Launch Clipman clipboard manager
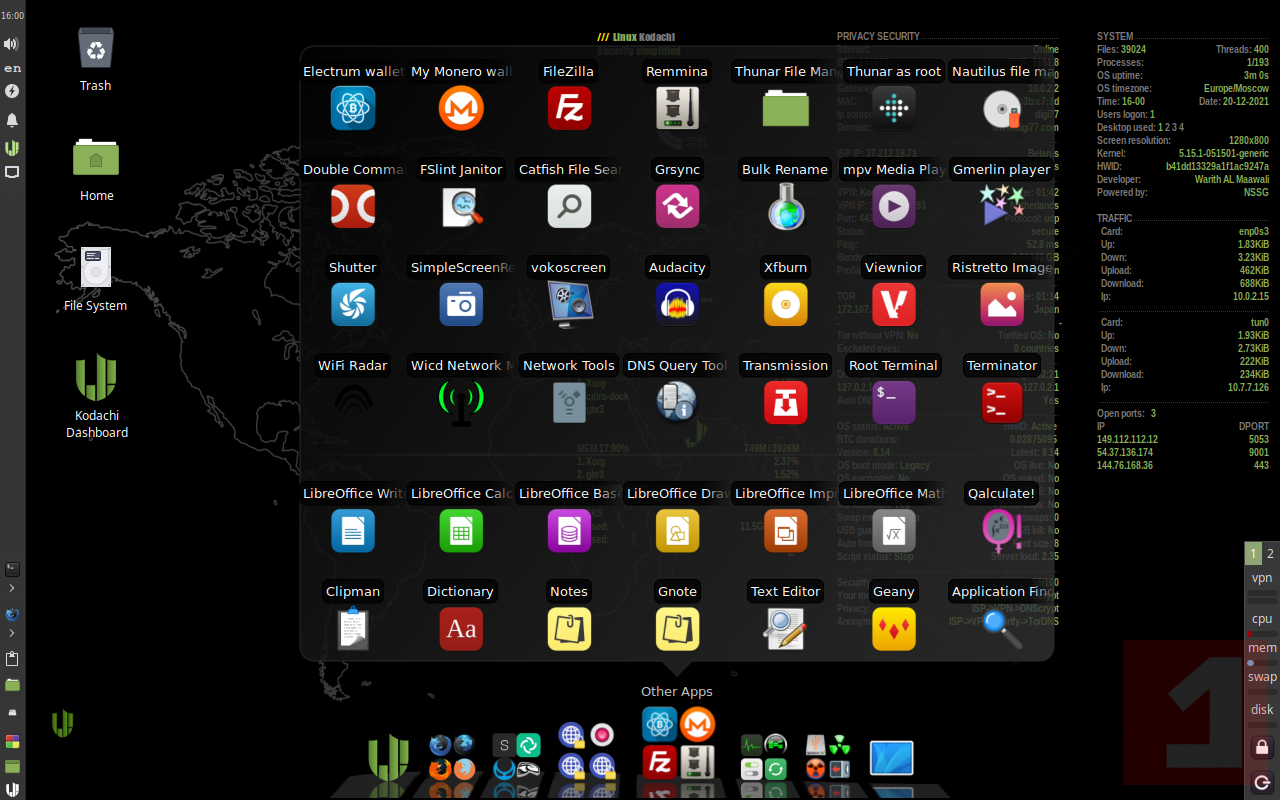The image size is (1280, 800). tap(353, 628)
